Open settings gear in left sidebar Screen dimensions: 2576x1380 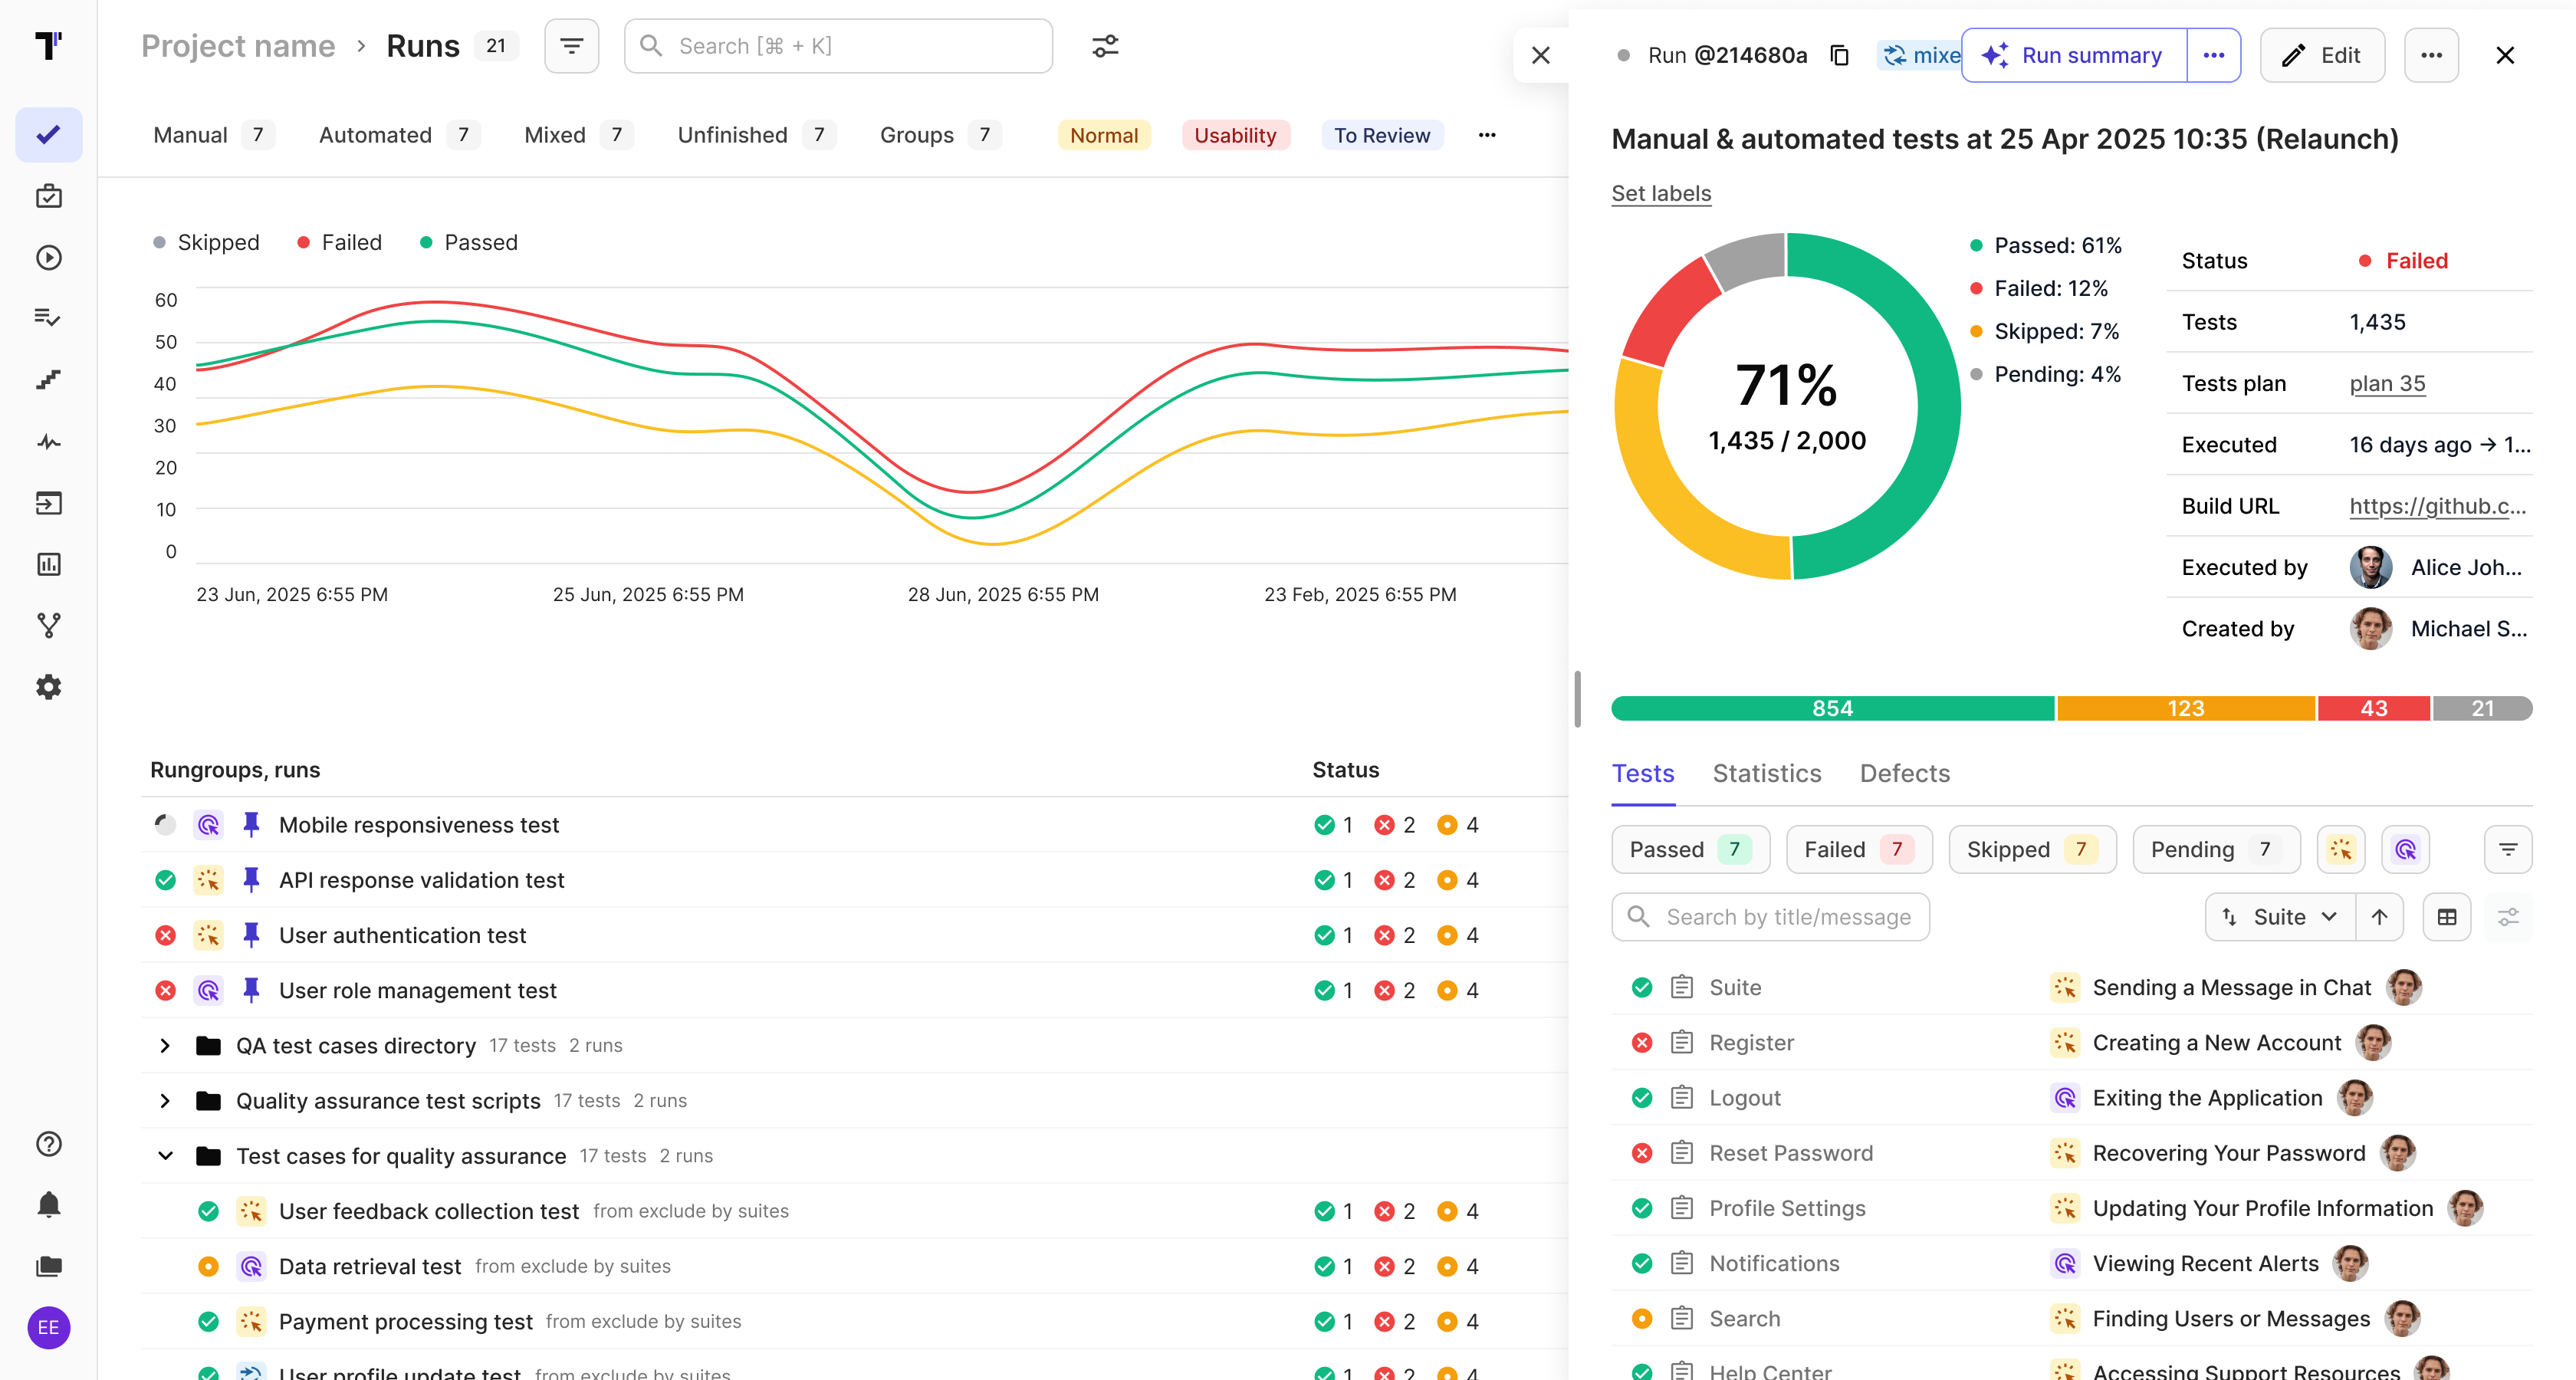[x=48, y=687]
